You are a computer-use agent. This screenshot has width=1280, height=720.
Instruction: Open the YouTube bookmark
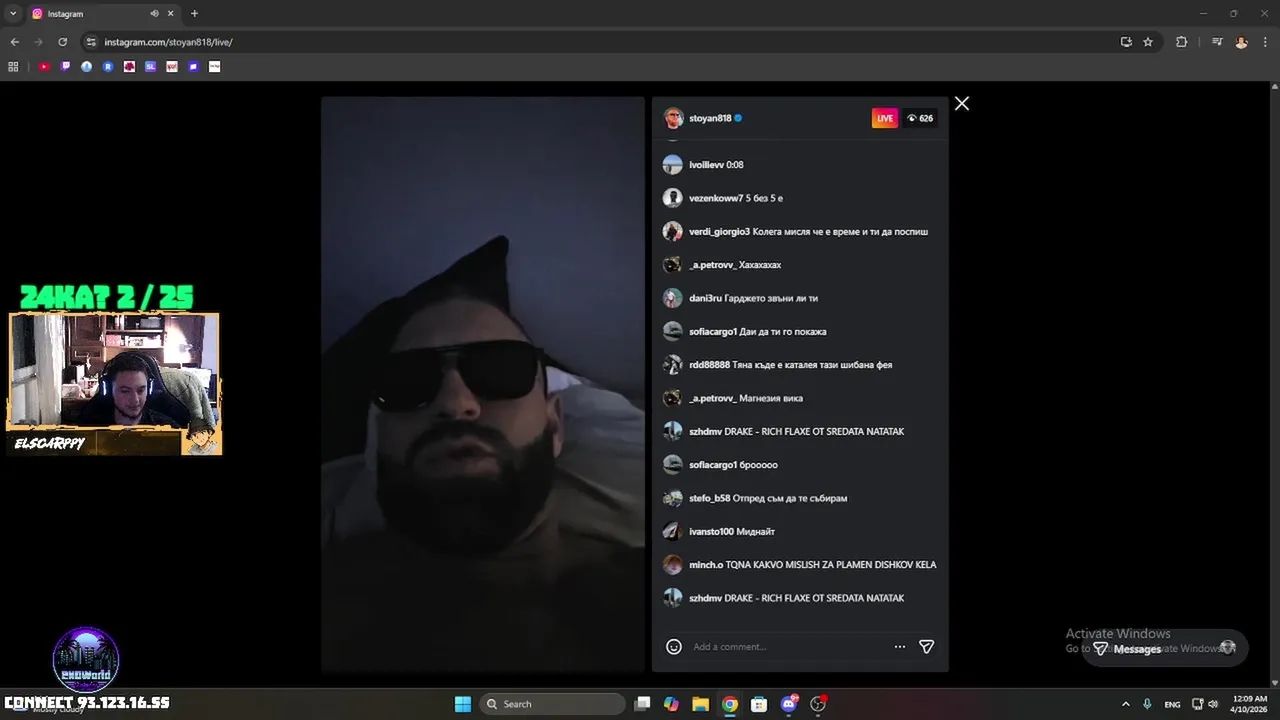[44, 67]
